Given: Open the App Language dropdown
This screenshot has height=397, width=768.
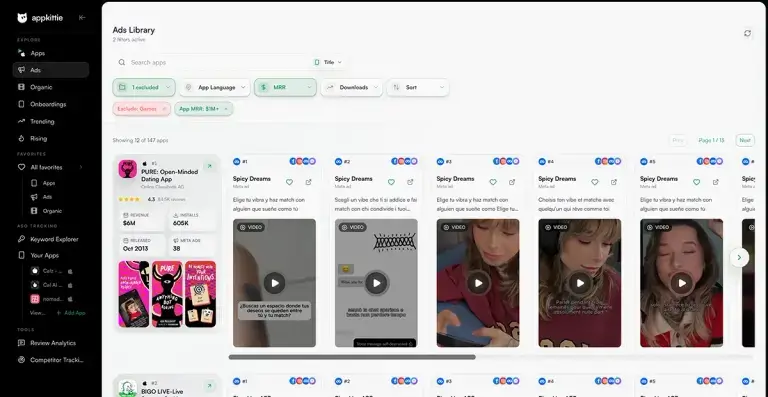Looking at the screenshot, I should coord(215,88).
